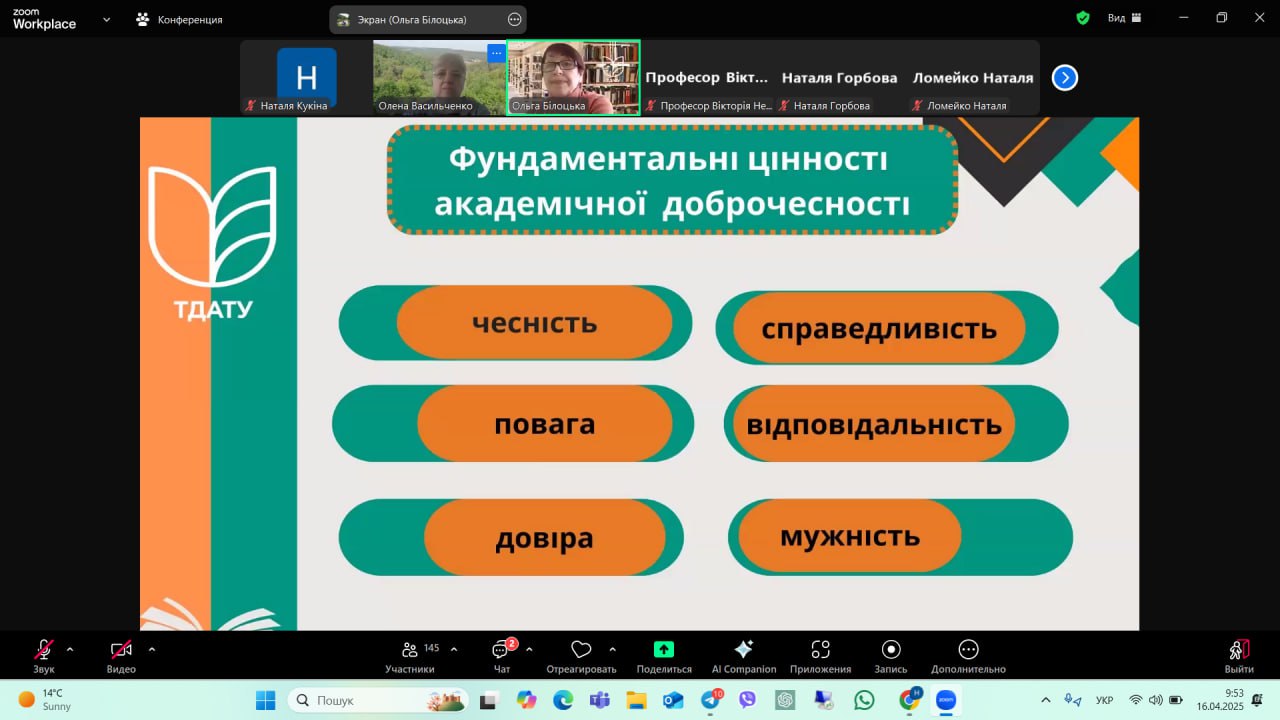Select the Олена Васильченко video thumbnail
Image resolution: width=1280 pixels, height=720 pixels.
click(440, 77)
